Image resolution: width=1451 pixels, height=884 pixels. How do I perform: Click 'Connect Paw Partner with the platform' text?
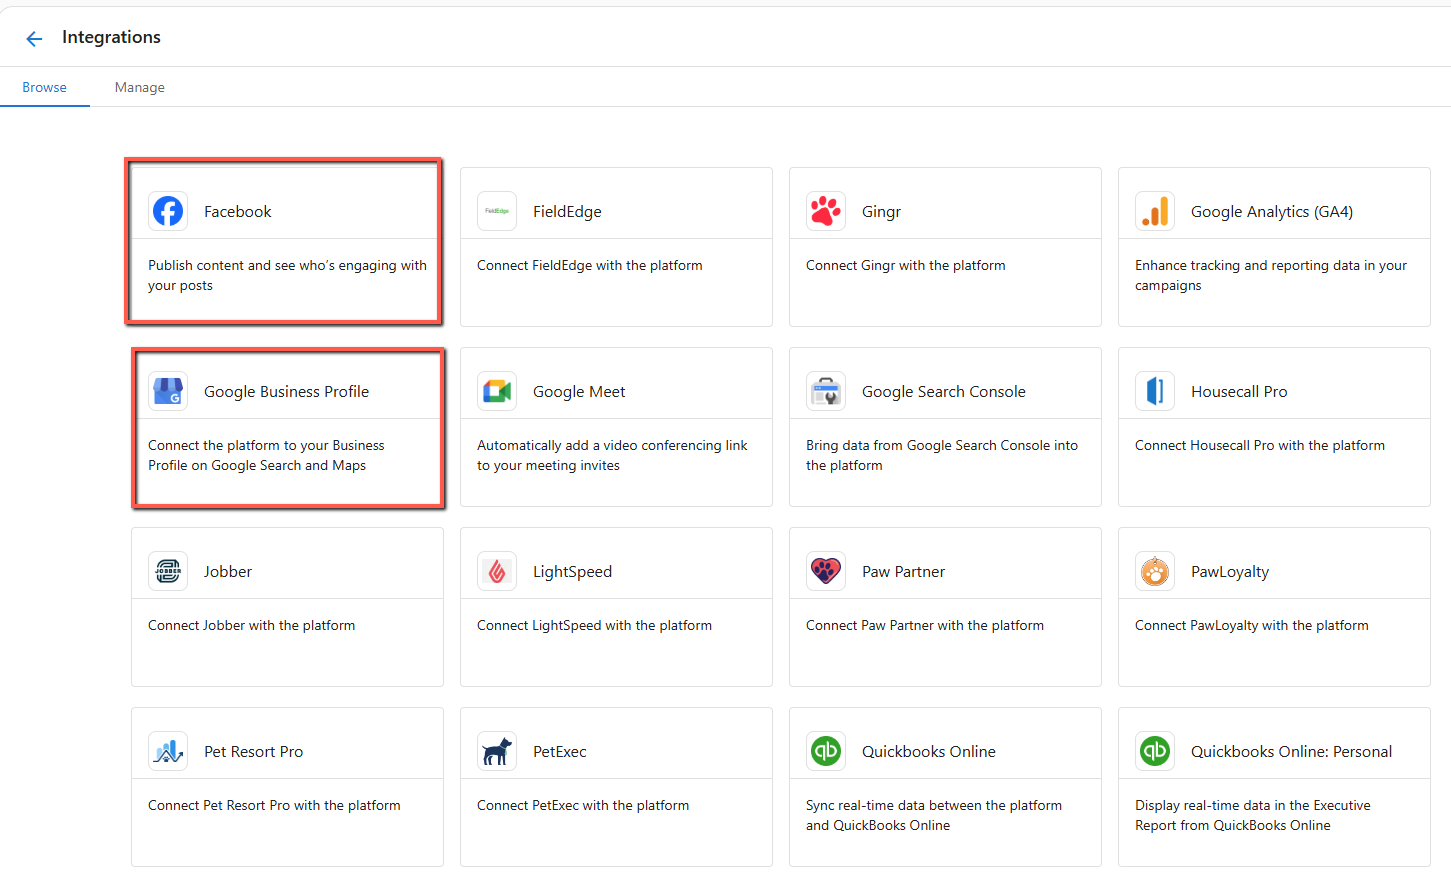[x=925, y=625]
